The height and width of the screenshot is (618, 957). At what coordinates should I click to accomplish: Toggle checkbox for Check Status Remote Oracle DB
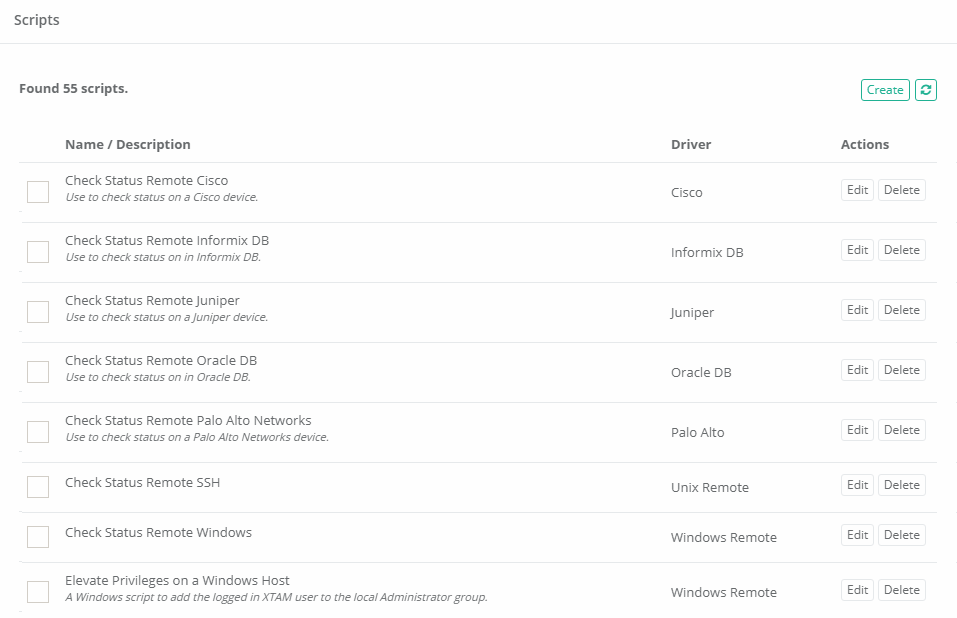tap(38, 372)
